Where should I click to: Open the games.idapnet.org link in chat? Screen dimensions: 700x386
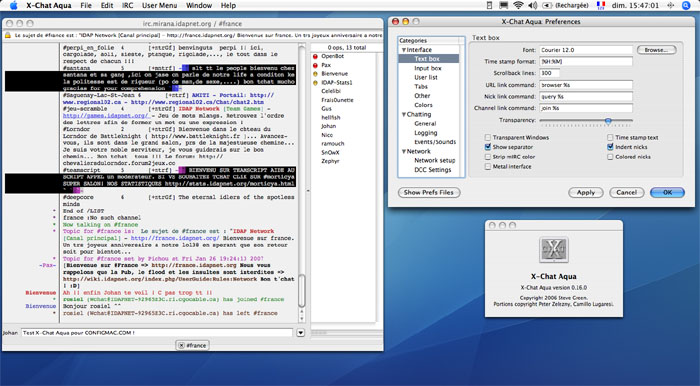pos(105,116)
